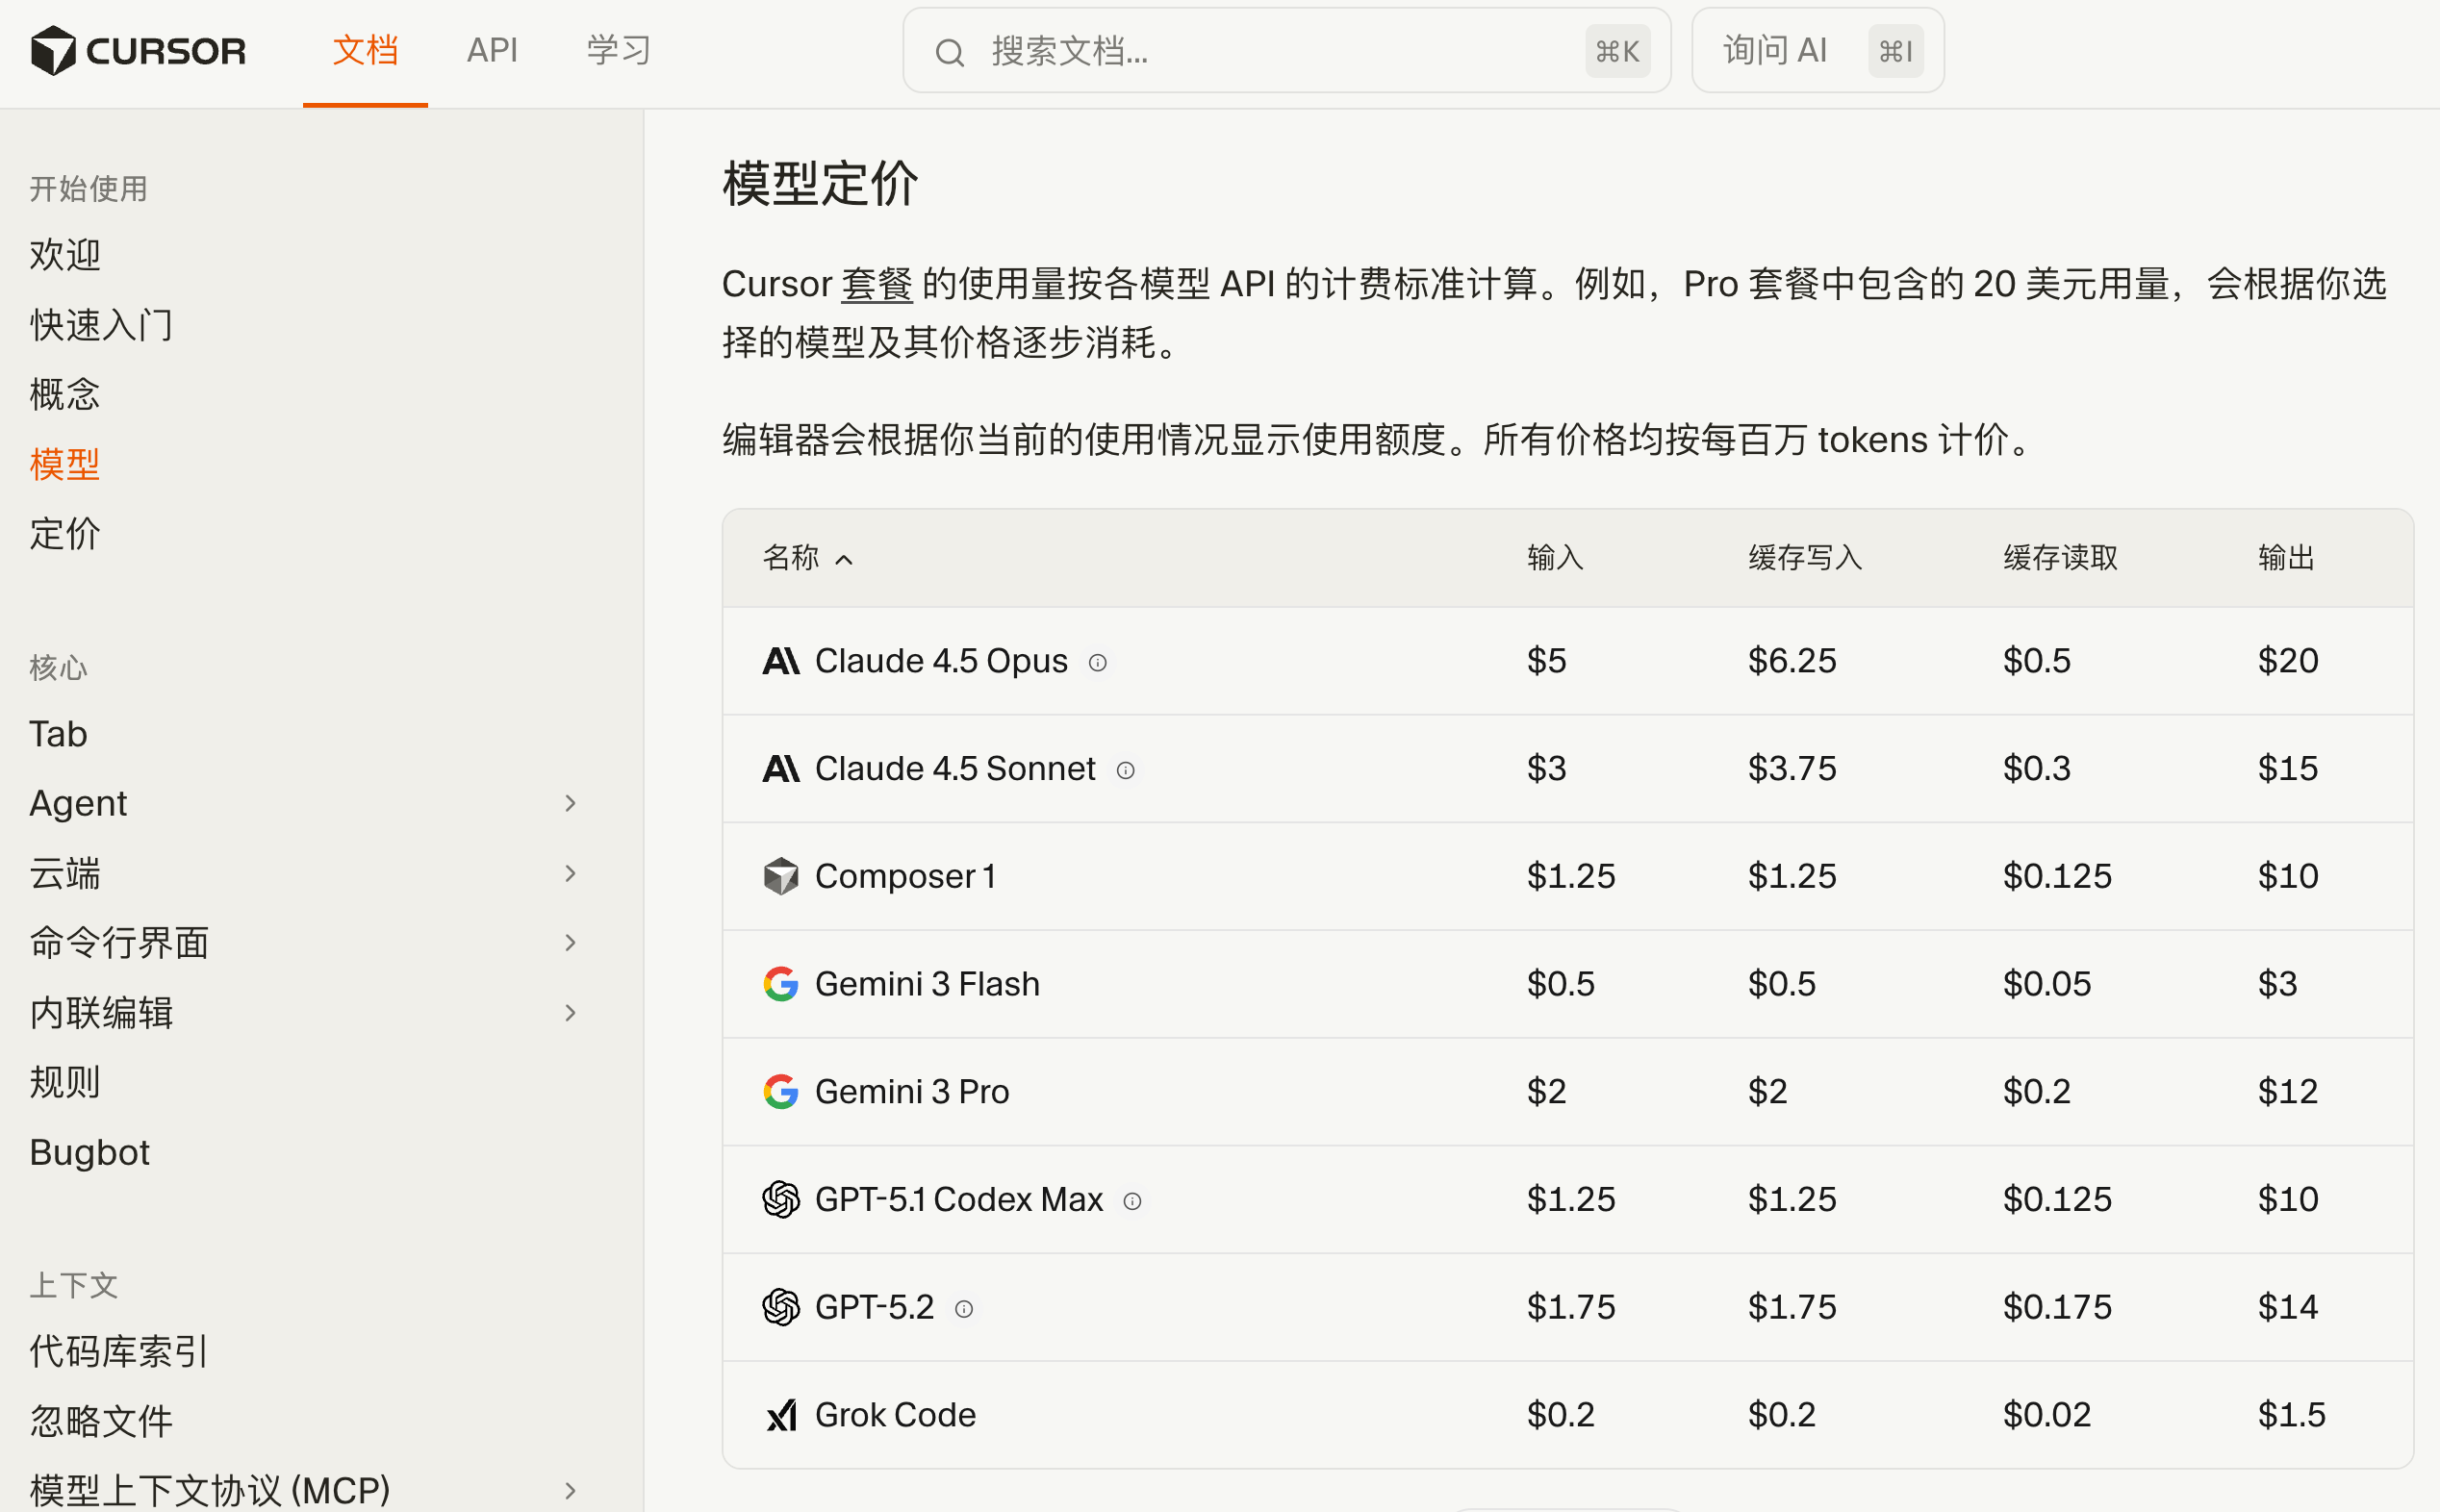Click info icon beside GPT-5.2
Screen dimensions: 2440x1512
pos(963,1309)
